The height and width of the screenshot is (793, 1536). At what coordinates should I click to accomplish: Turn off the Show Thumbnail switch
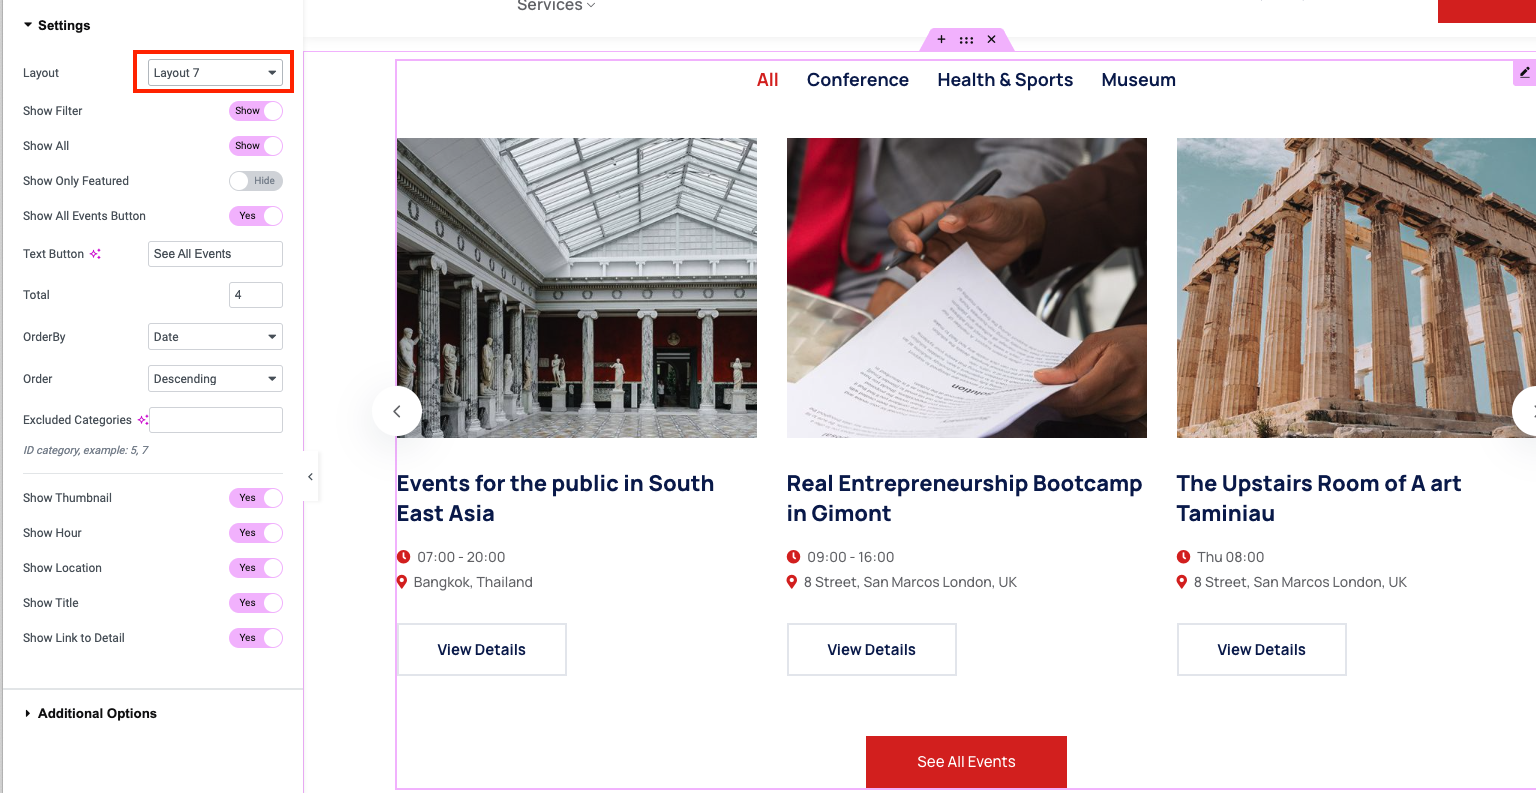click(256, 498)
